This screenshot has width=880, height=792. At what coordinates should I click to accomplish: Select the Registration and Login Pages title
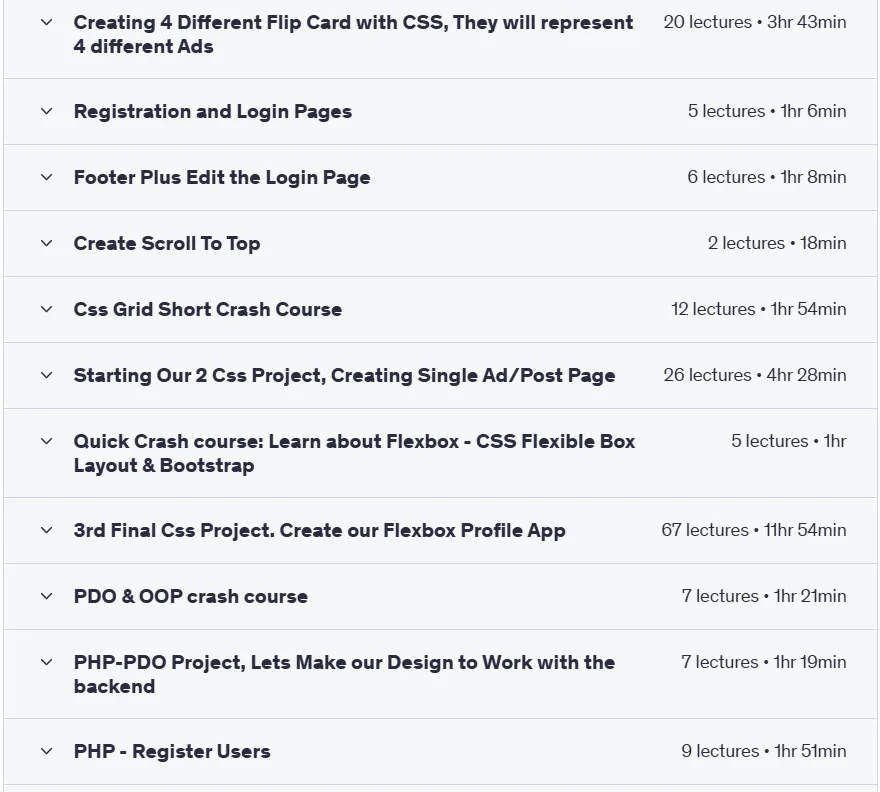(213, 112)
